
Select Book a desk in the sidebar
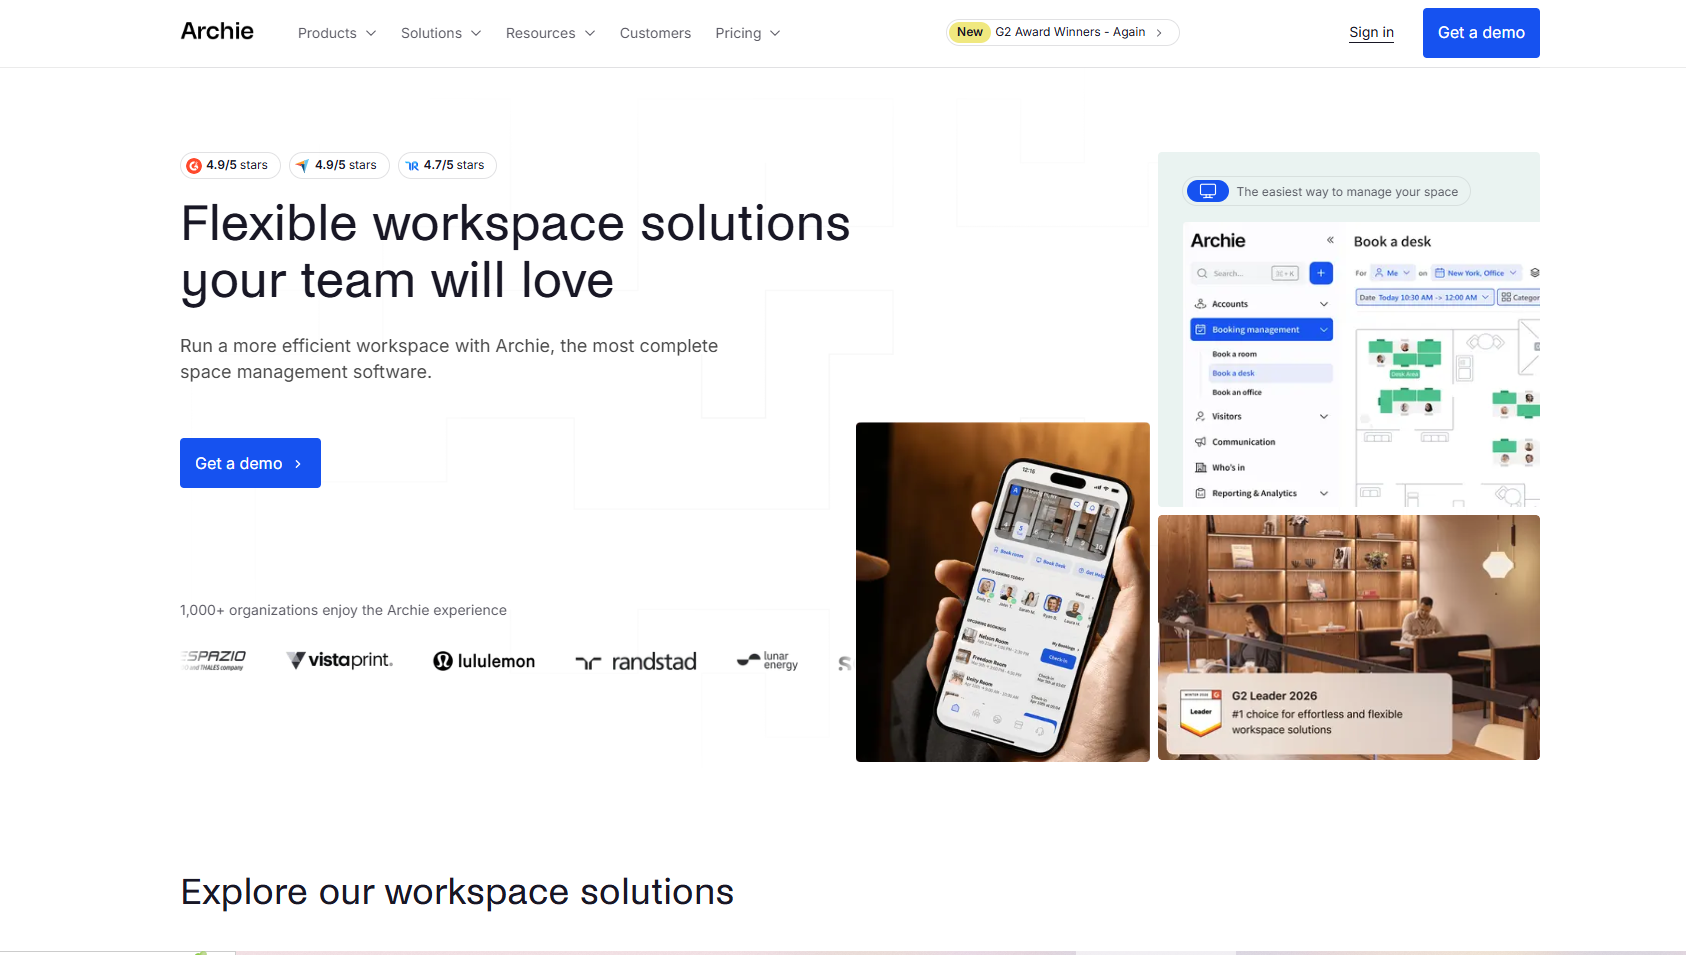[x=1271, y=373]
